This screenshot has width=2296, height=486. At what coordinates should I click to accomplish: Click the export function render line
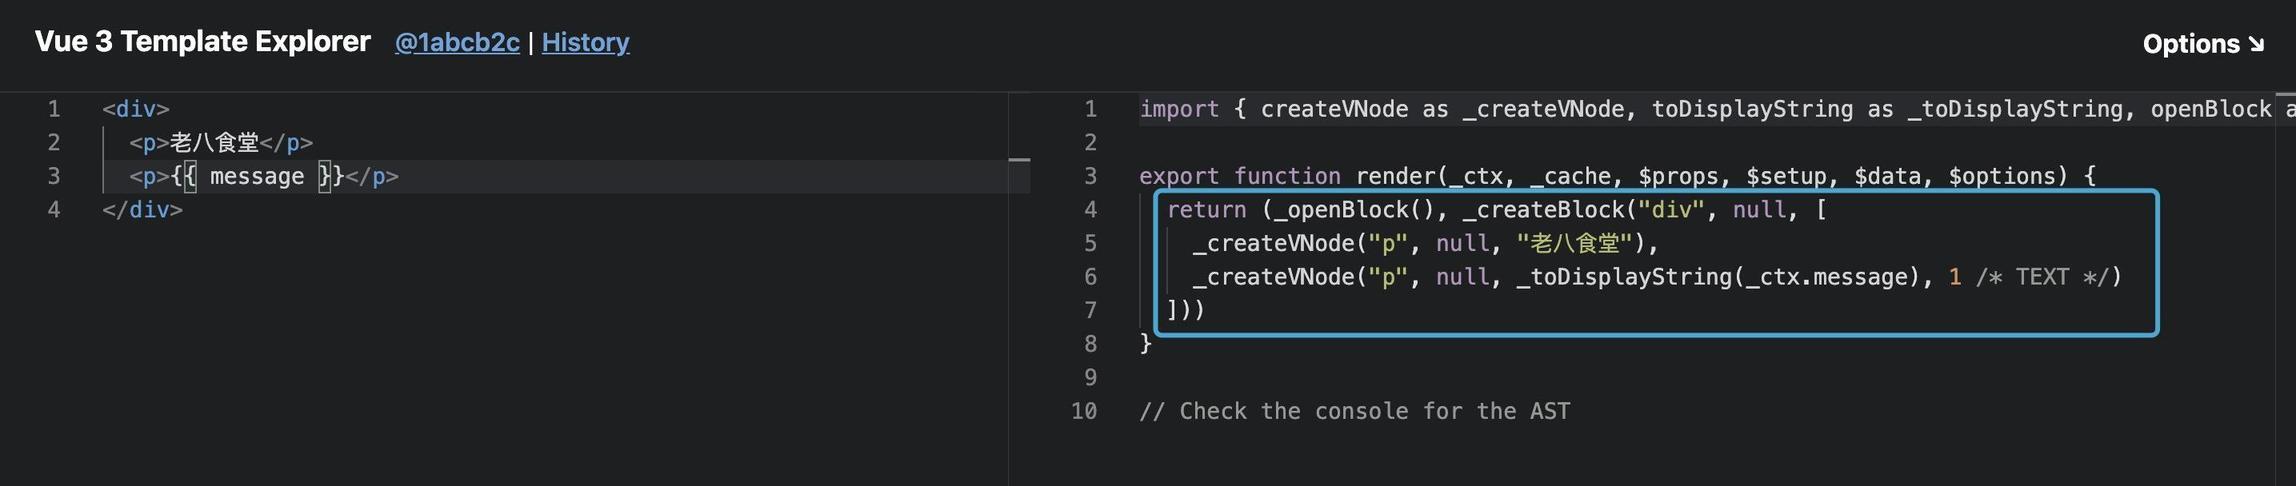click(1617, 177)
